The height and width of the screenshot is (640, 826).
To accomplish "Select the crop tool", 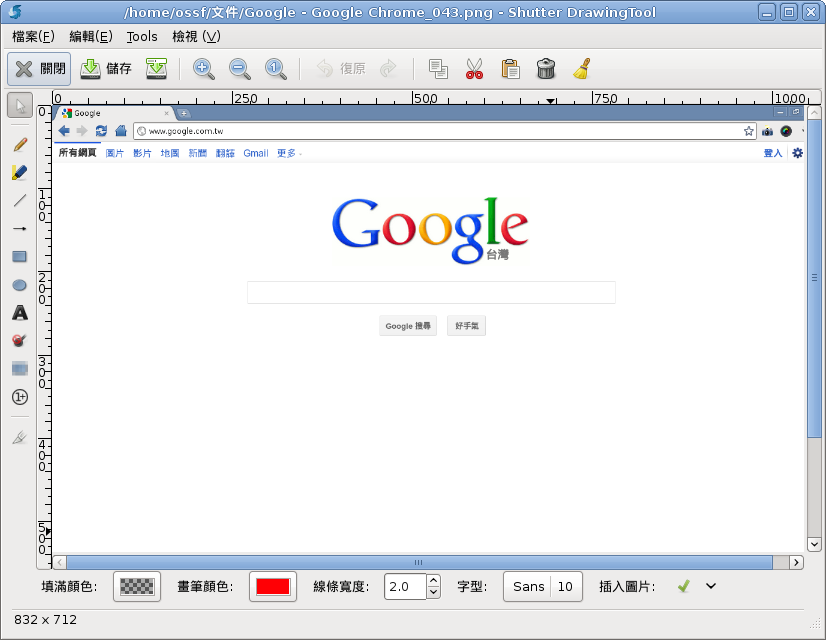I will coord(20,437).
